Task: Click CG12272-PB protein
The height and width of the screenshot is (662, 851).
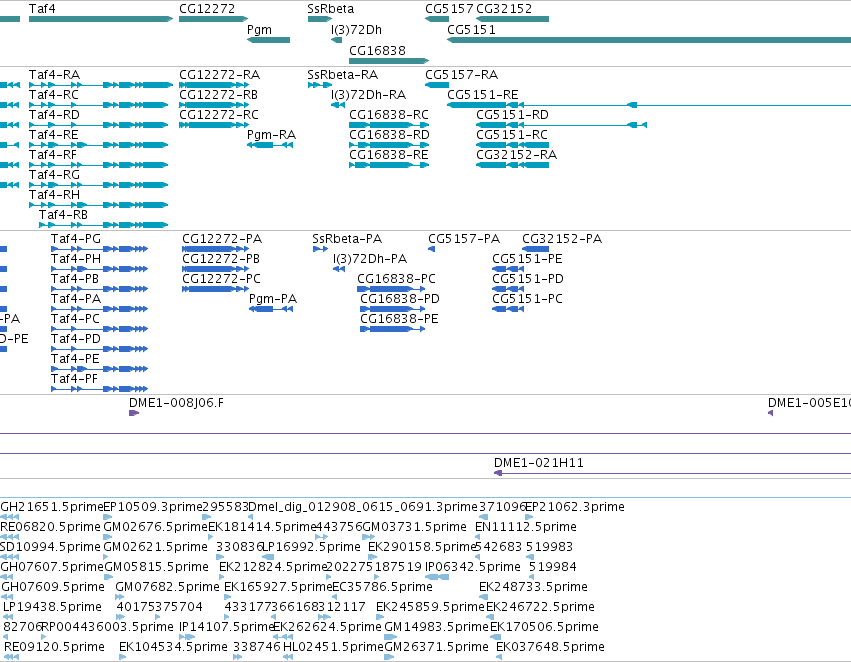Action: 215,269
